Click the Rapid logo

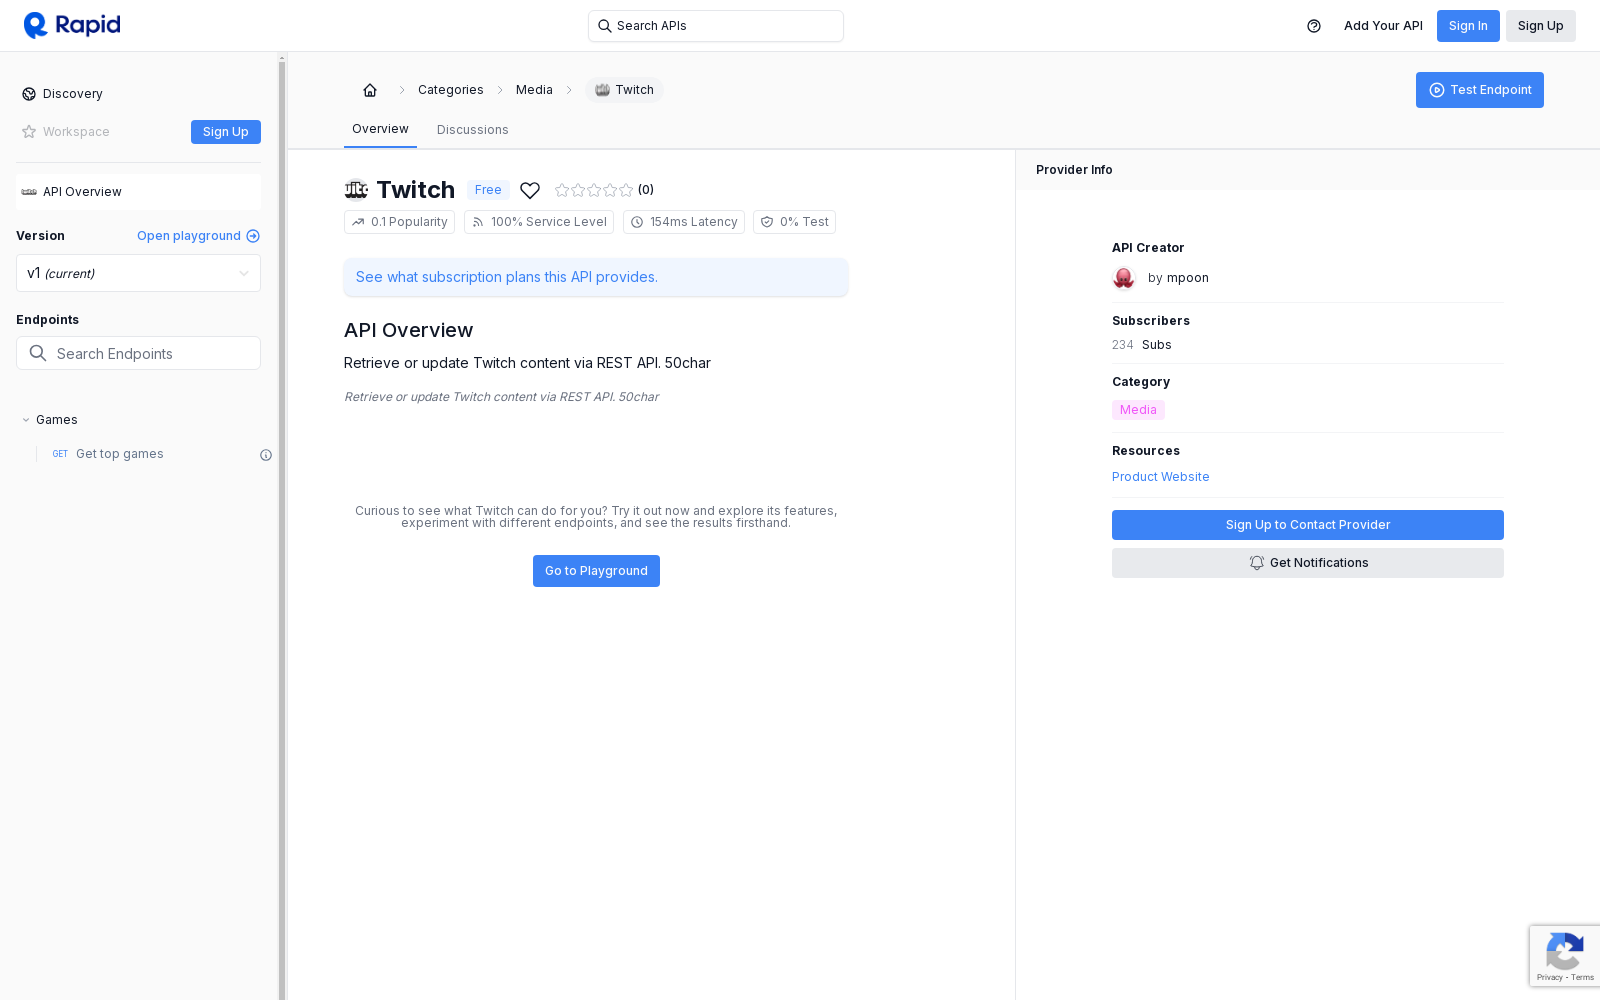[x=72, y=25]
